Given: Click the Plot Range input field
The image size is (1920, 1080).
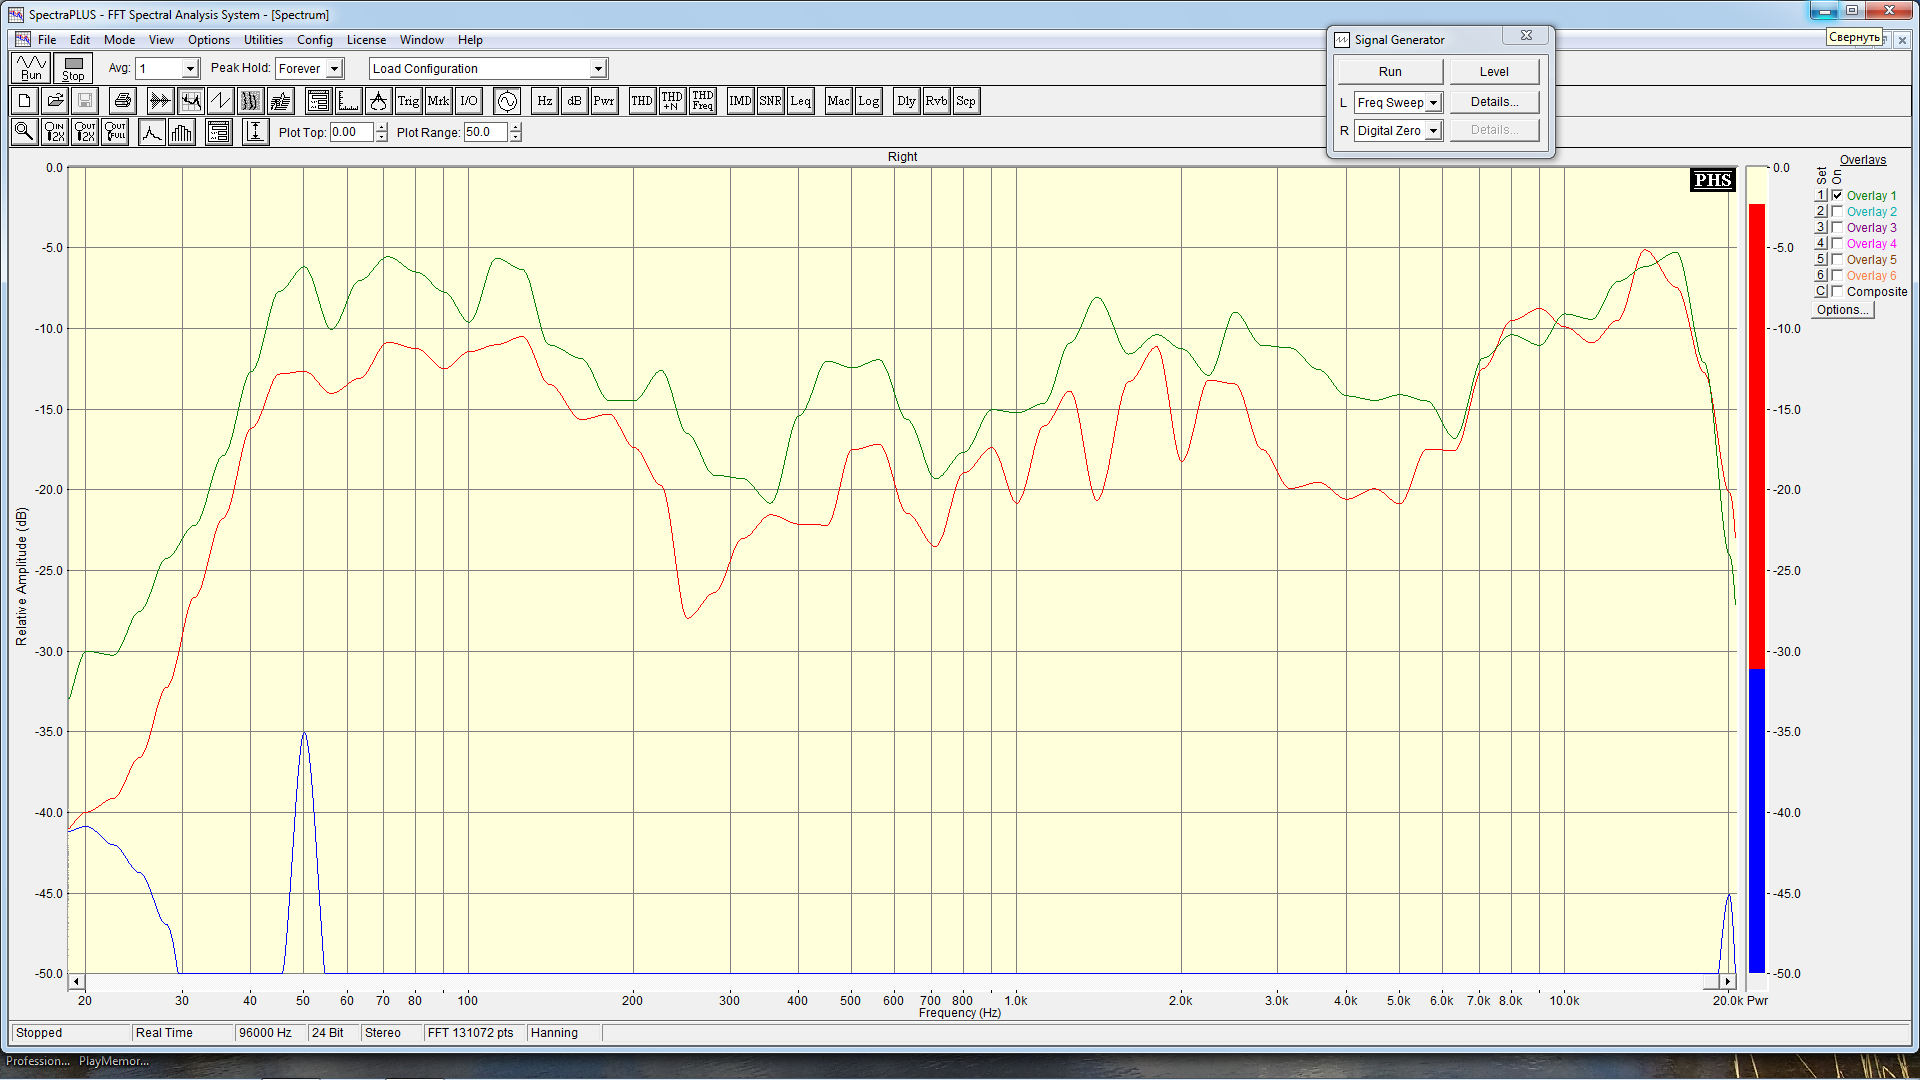Looking at the screenshot, I should point(486,132).
